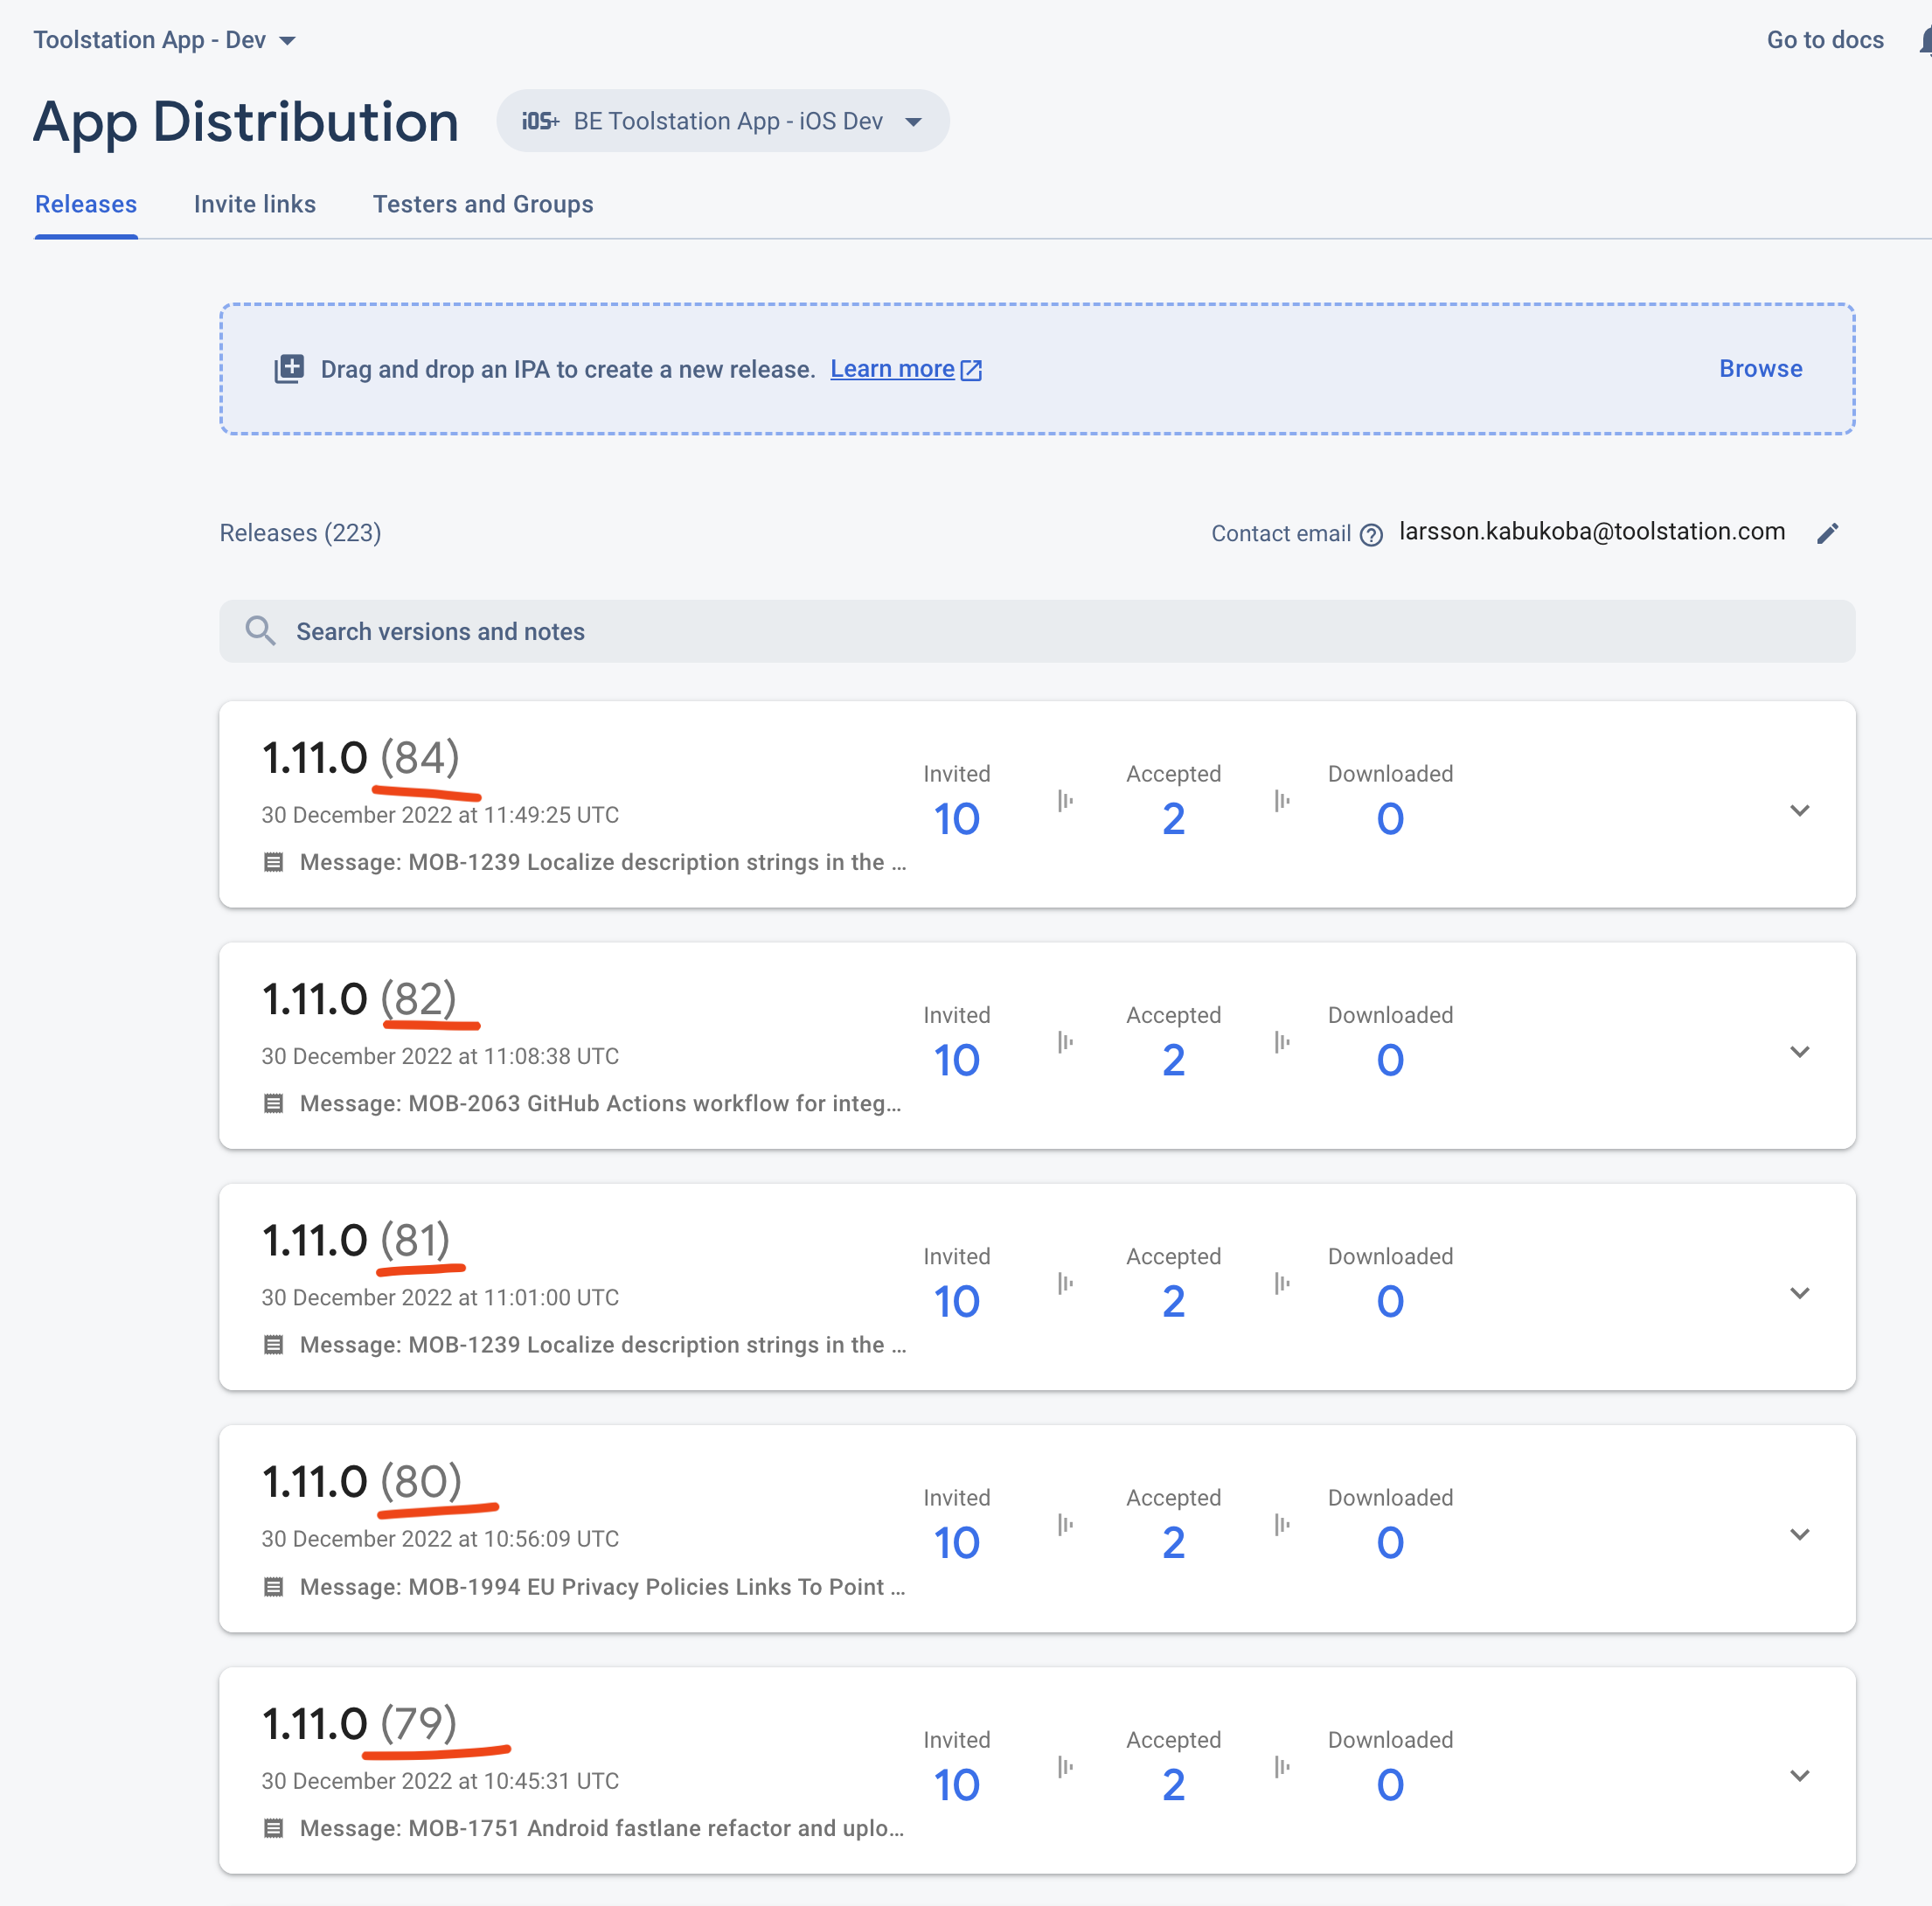Switch to the Invite links tab

point(254,204)
